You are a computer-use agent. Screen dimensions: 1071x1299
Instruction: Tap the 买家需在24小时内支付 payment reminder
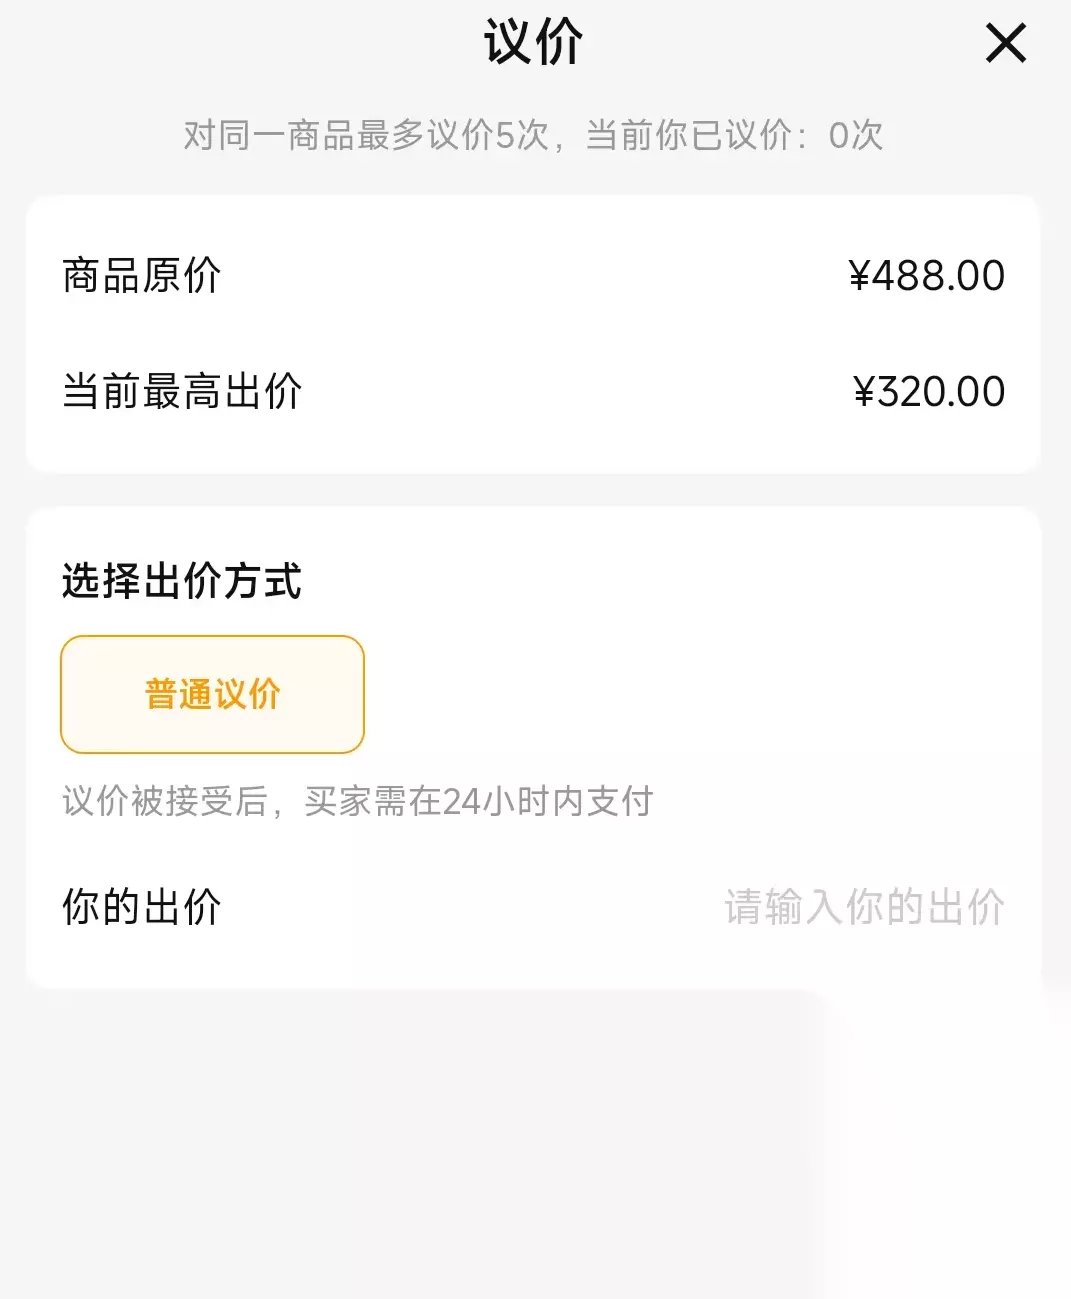click(478, 801)
